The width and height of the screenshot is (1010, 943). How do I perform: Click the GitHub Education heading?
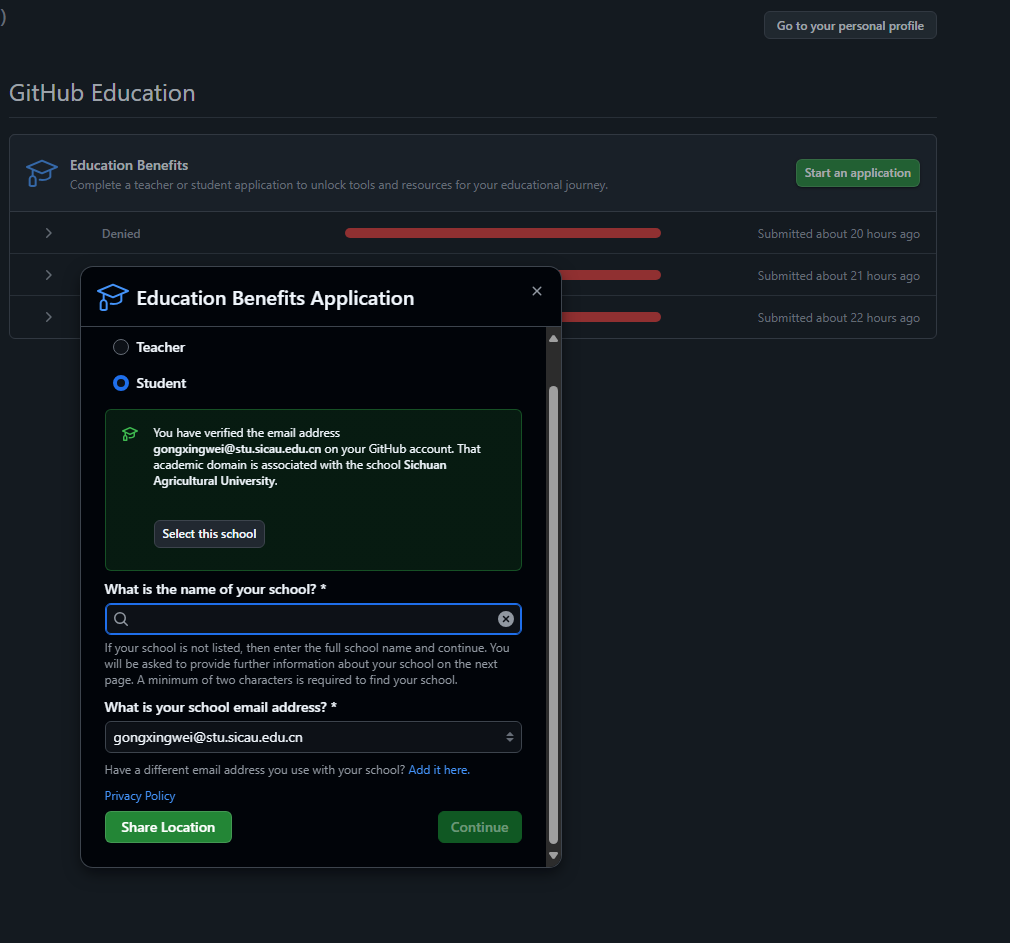102,93
